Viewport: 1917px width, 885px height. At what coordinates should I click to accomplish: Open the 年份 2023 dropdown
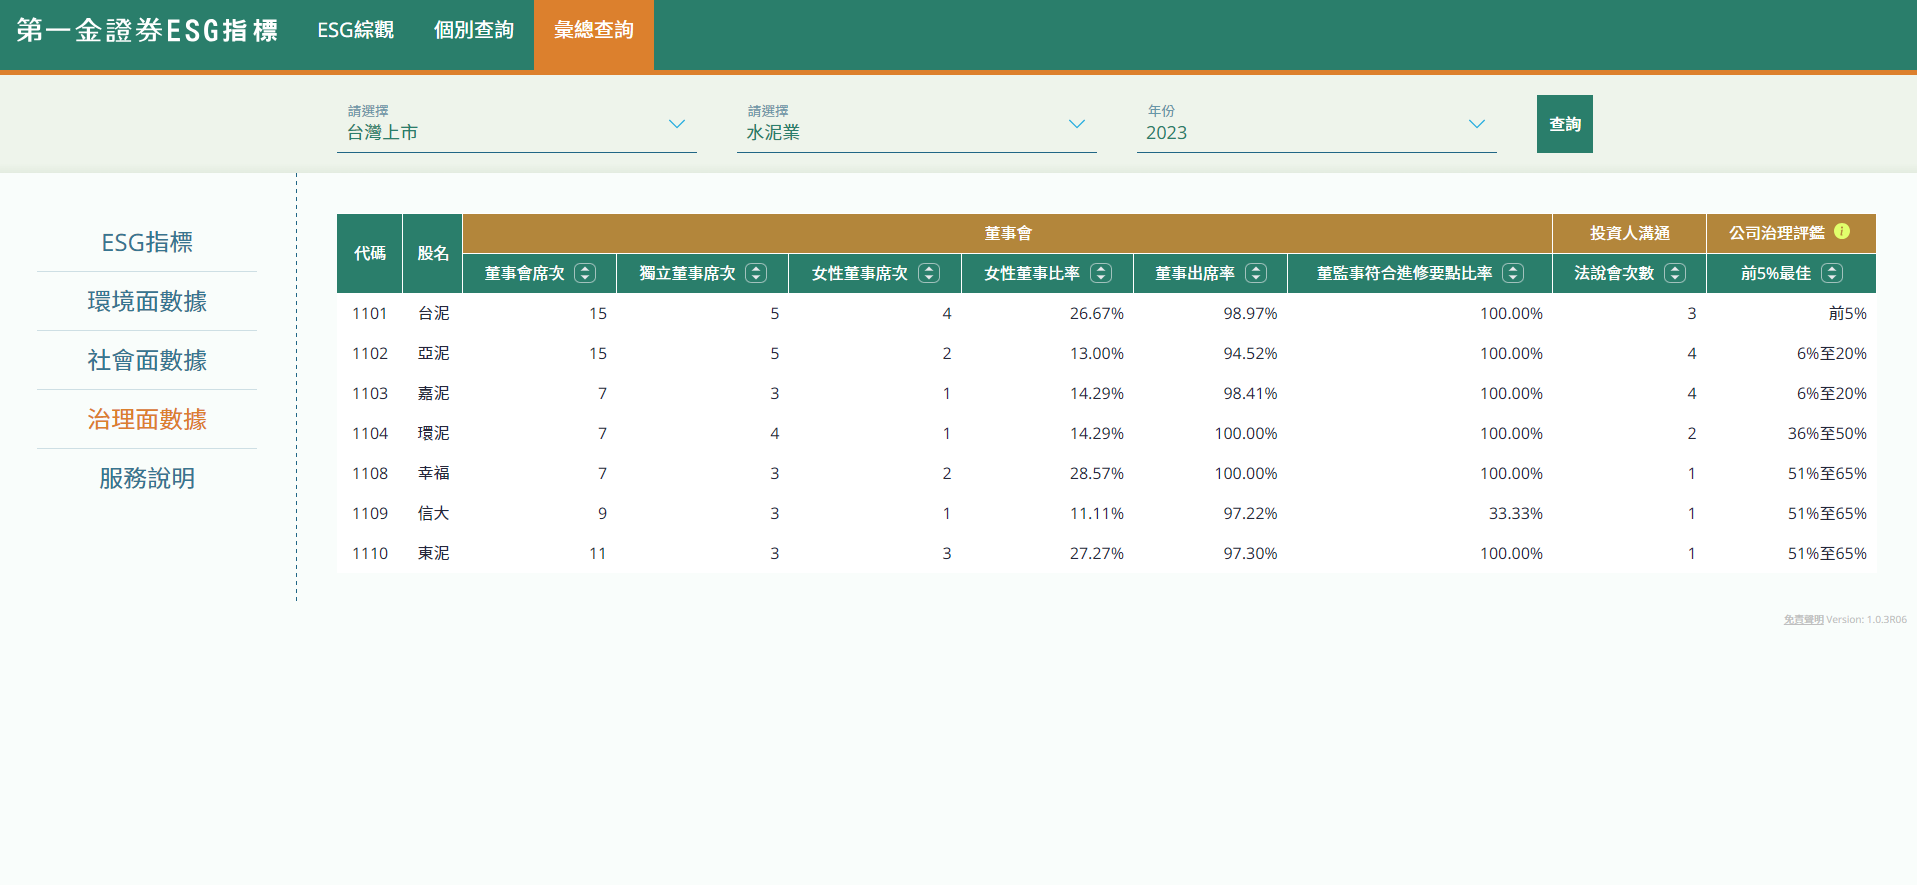pyautogui.click(x=1316, y=125)
